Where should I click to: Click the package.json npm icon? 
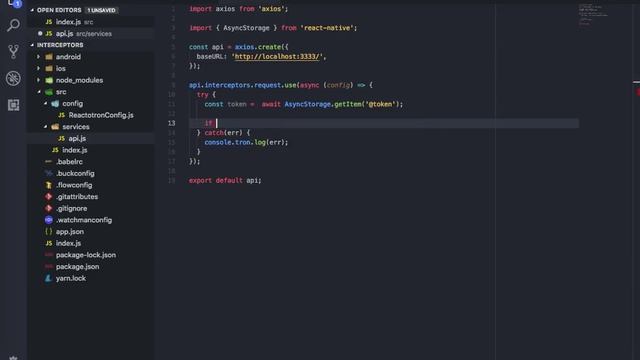click(49, 267)
